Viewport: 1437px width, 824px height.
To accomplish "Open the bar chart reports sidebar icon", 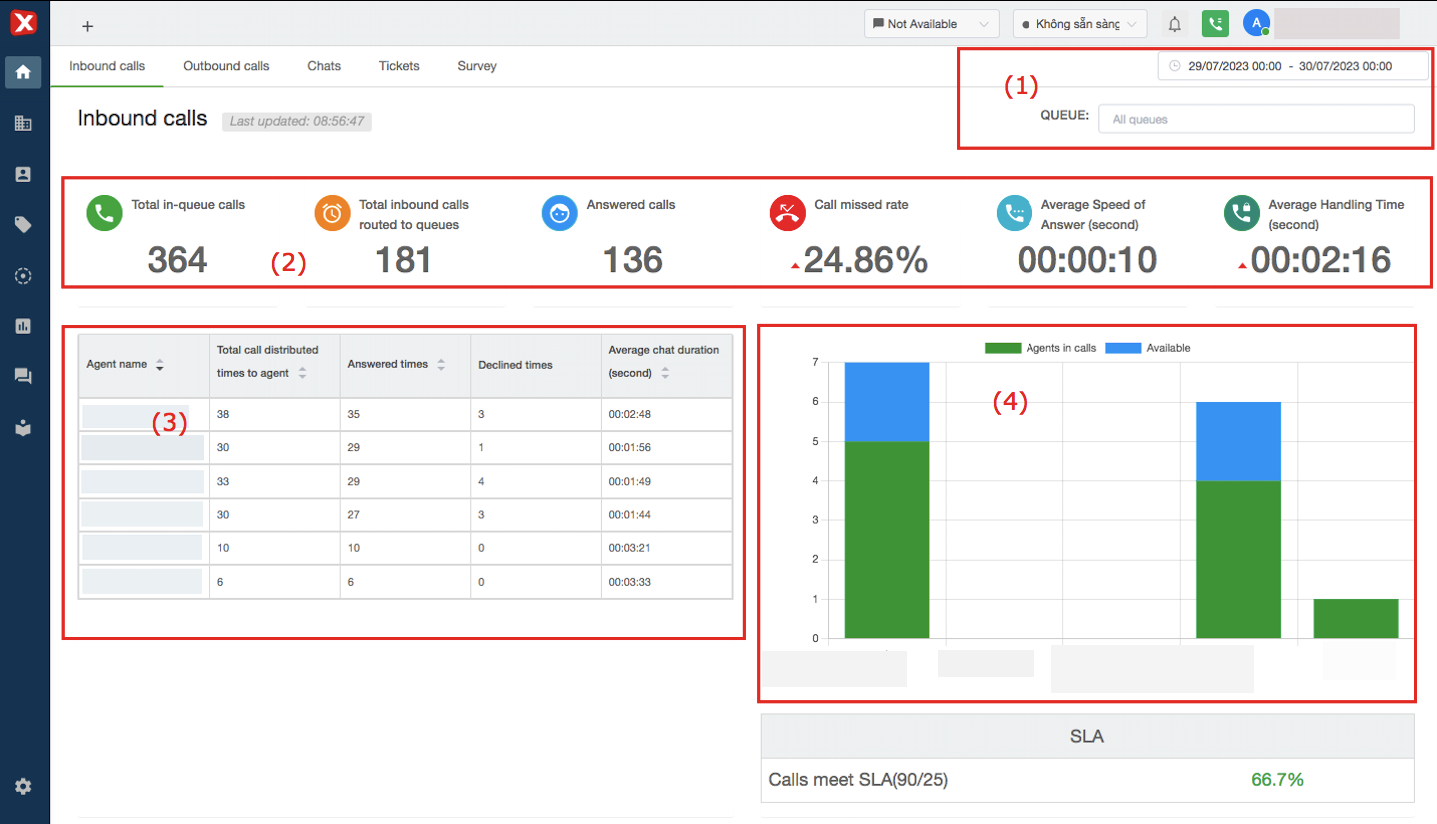I will (23, 326).
